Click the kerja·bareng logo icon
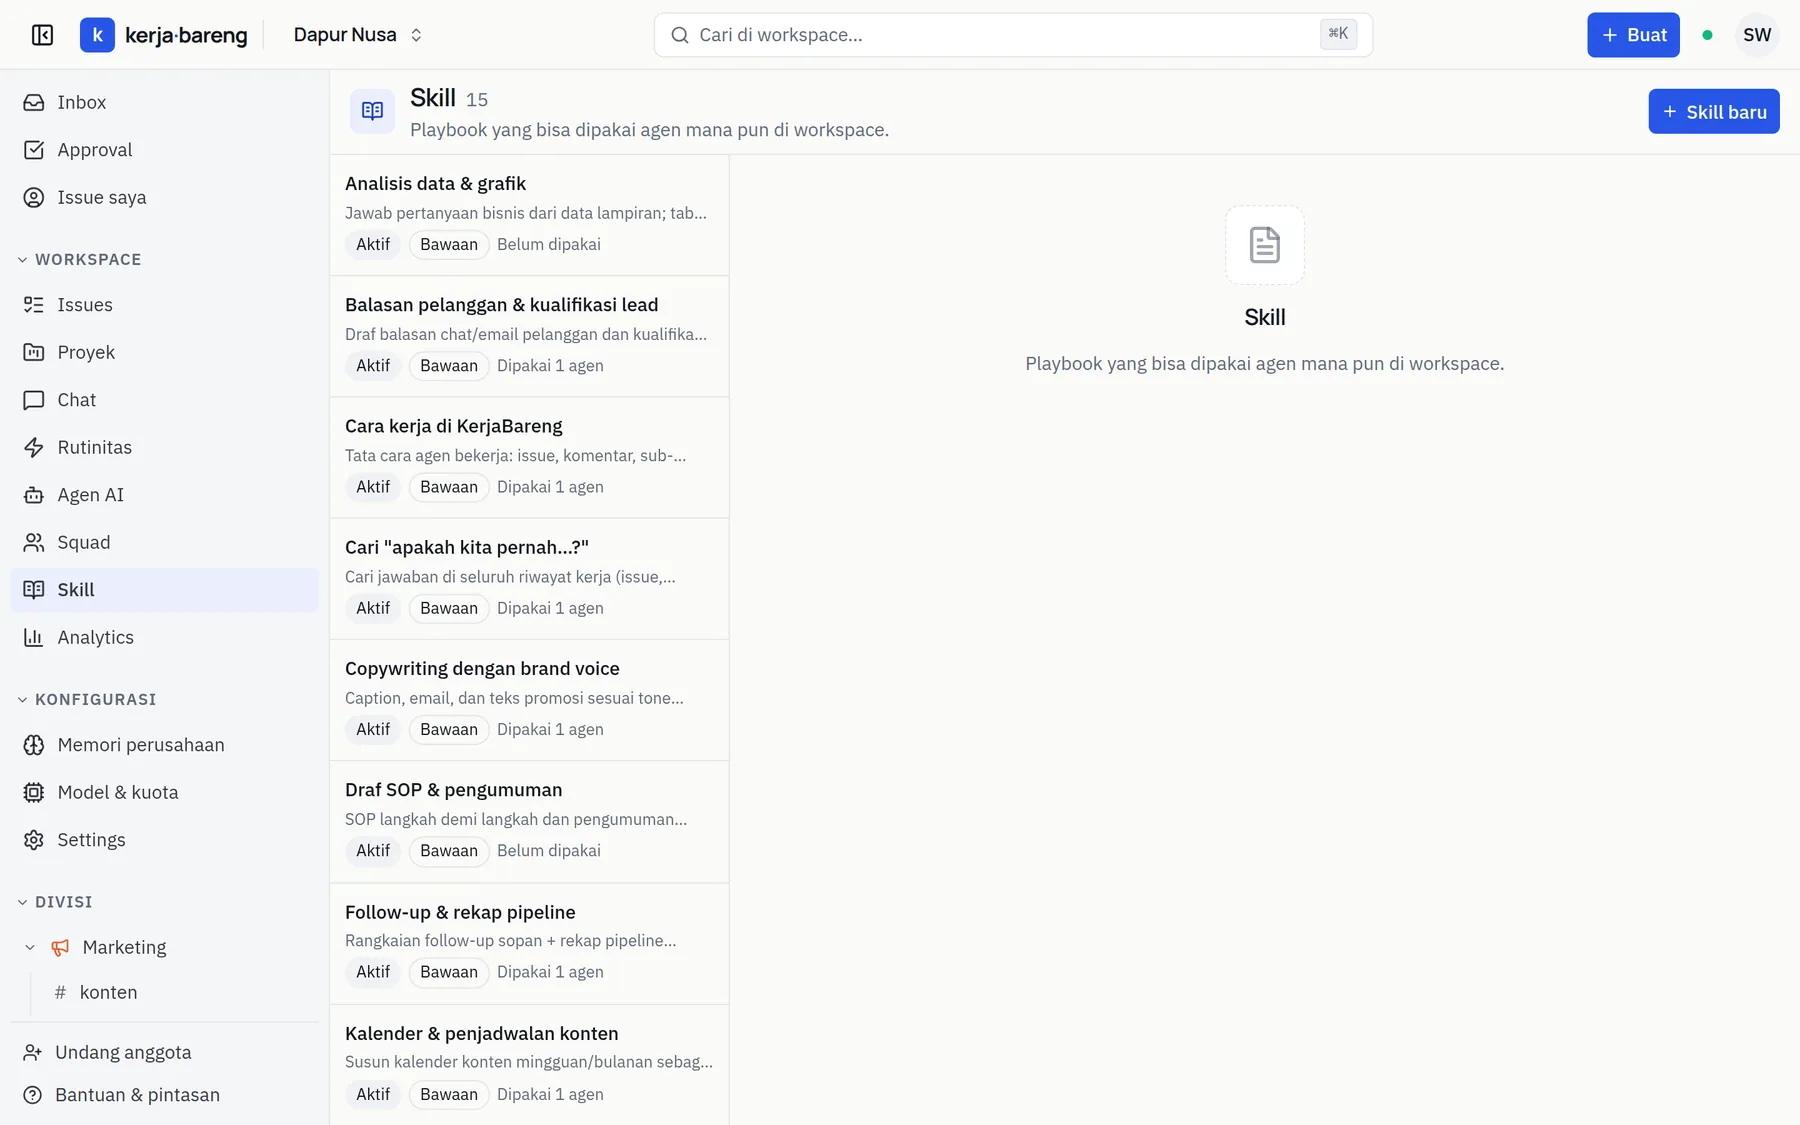The image size is (1800, 1125). tap(97, 35)
